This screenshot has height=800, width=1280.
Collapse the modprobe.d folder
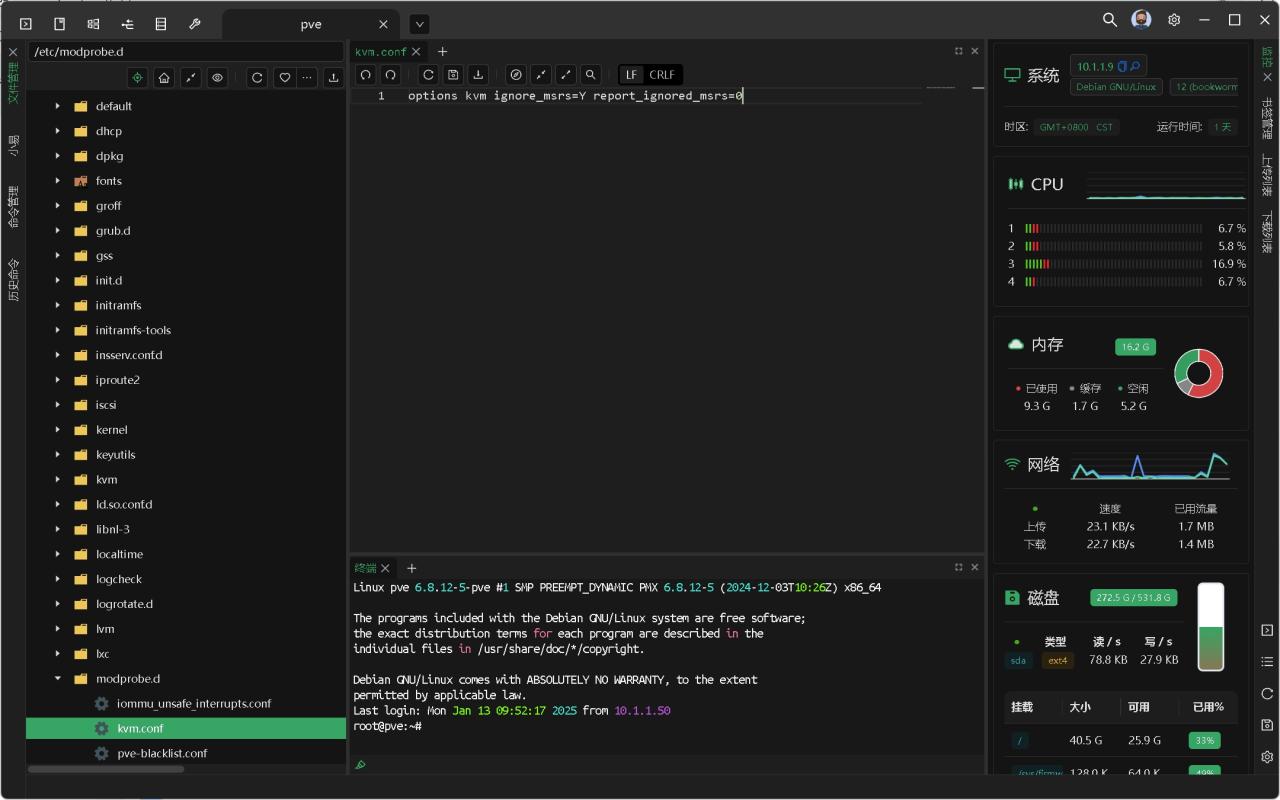pos(57,679)
